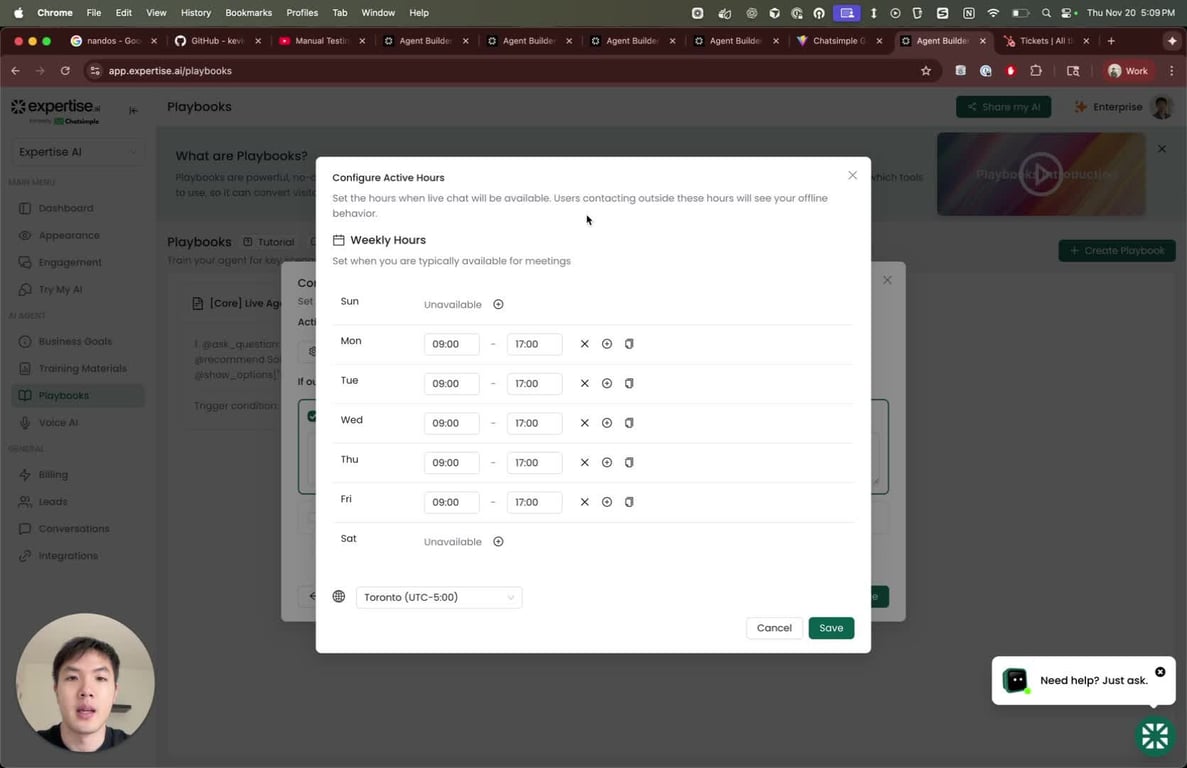Copy Monday hours to other days
1187x768 pixels.
click(x=628, y=344)
